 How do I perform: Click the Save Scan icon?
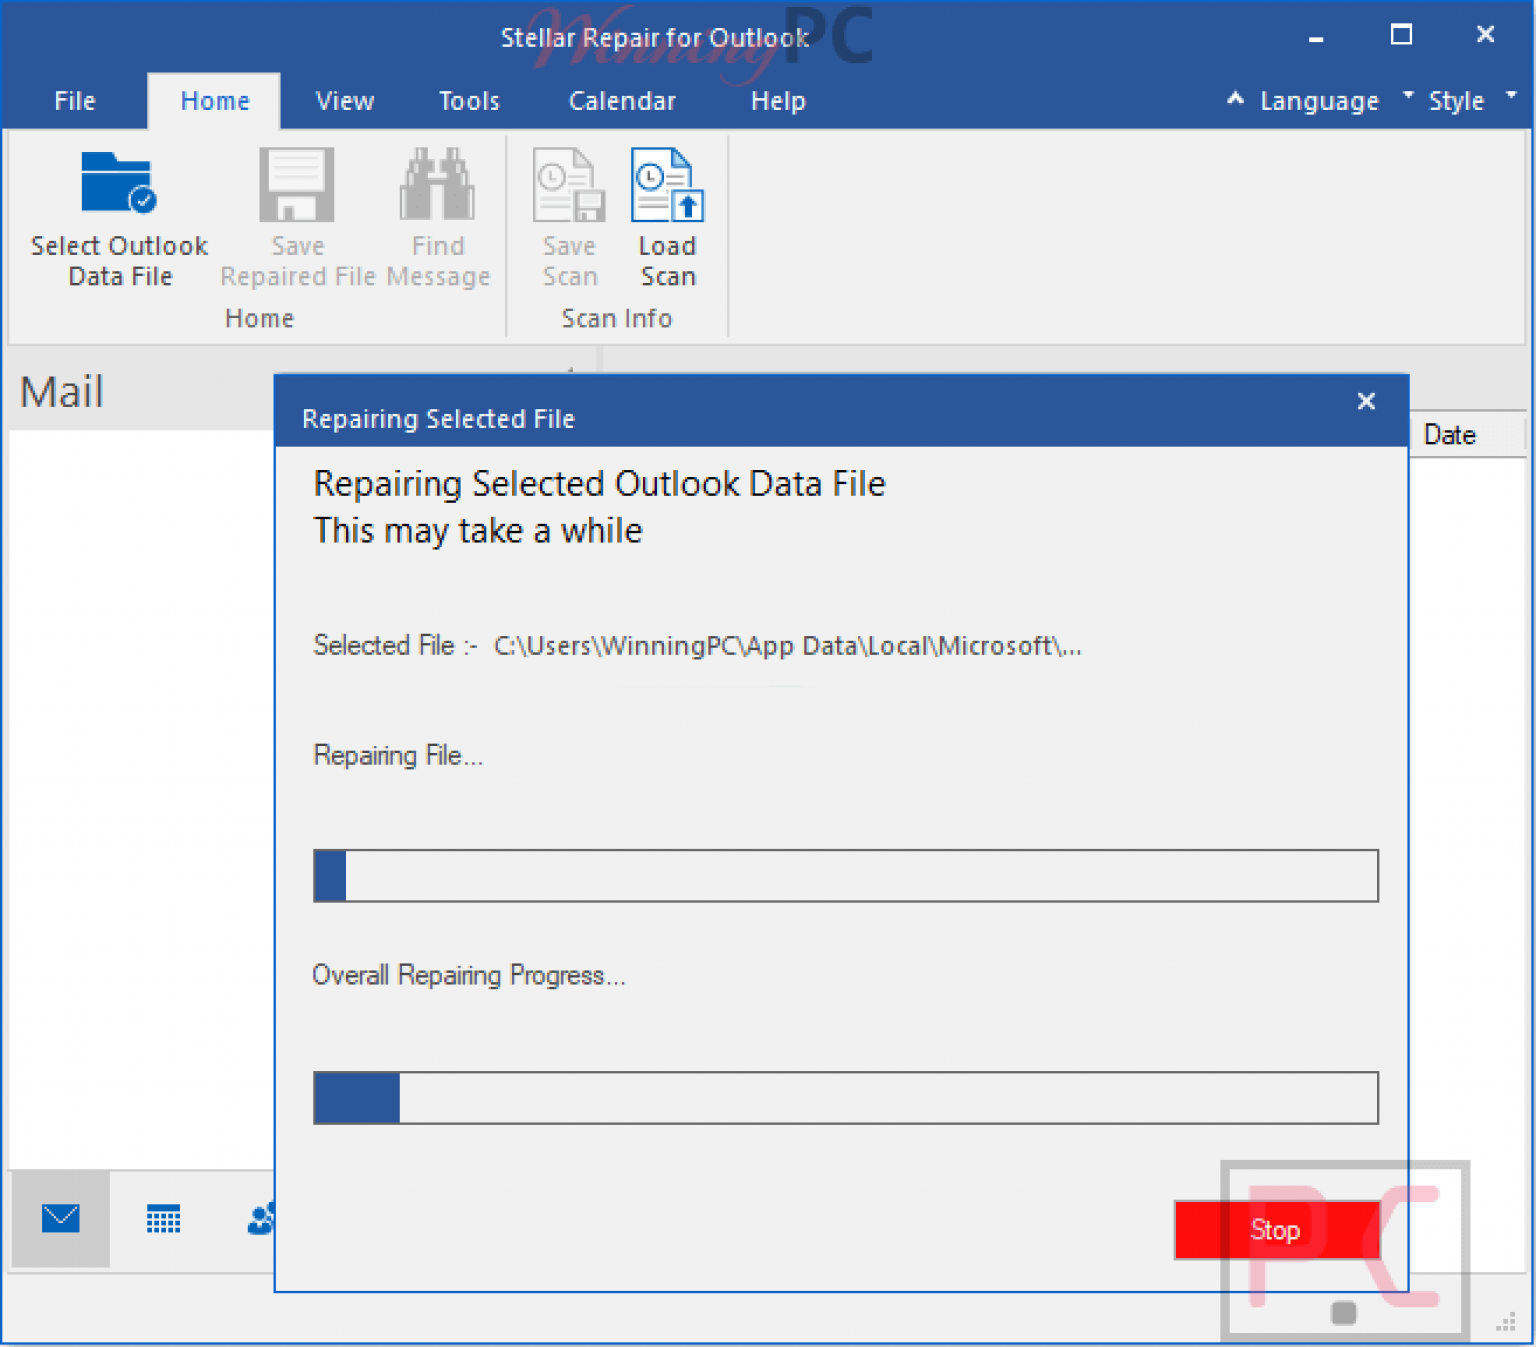569,184
